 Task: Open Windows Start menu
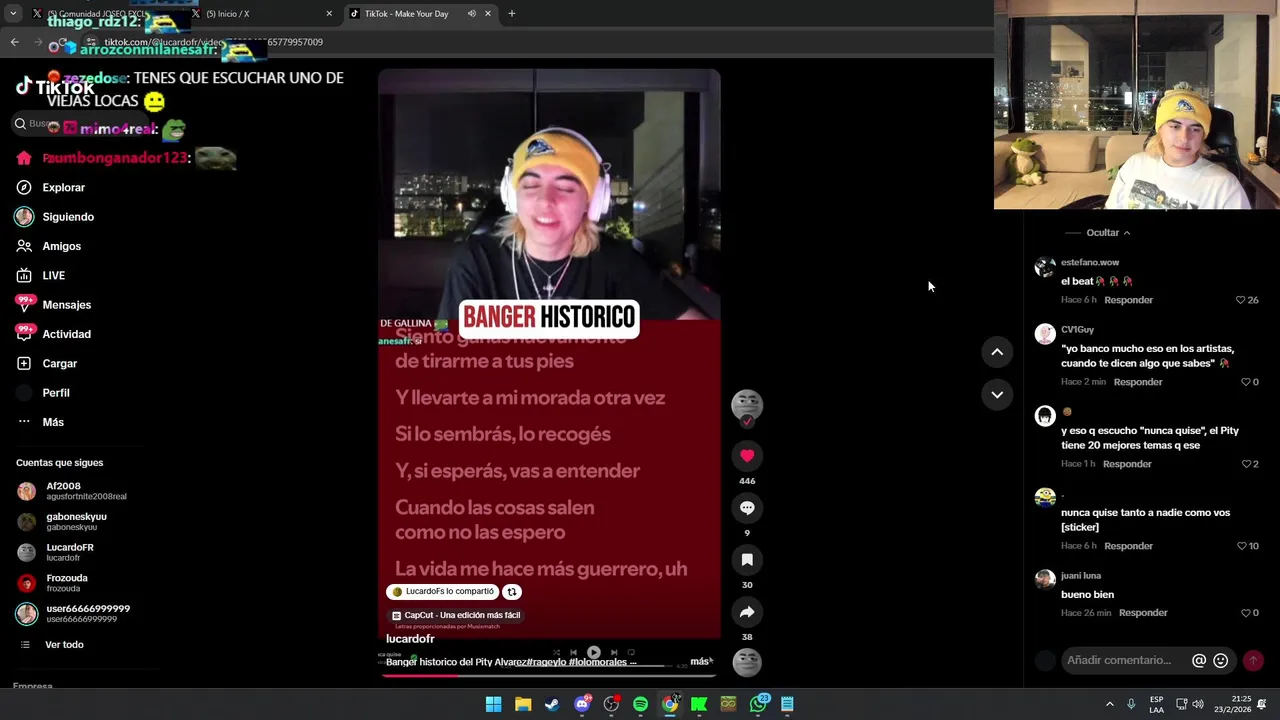tap(493, 704)
